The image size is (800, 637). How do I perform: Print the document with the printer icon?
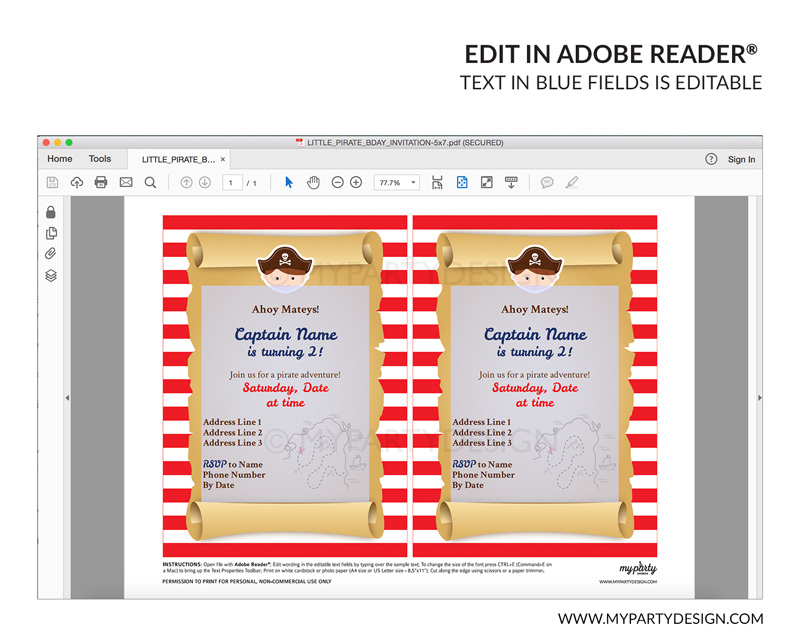(x=101, y=183)
